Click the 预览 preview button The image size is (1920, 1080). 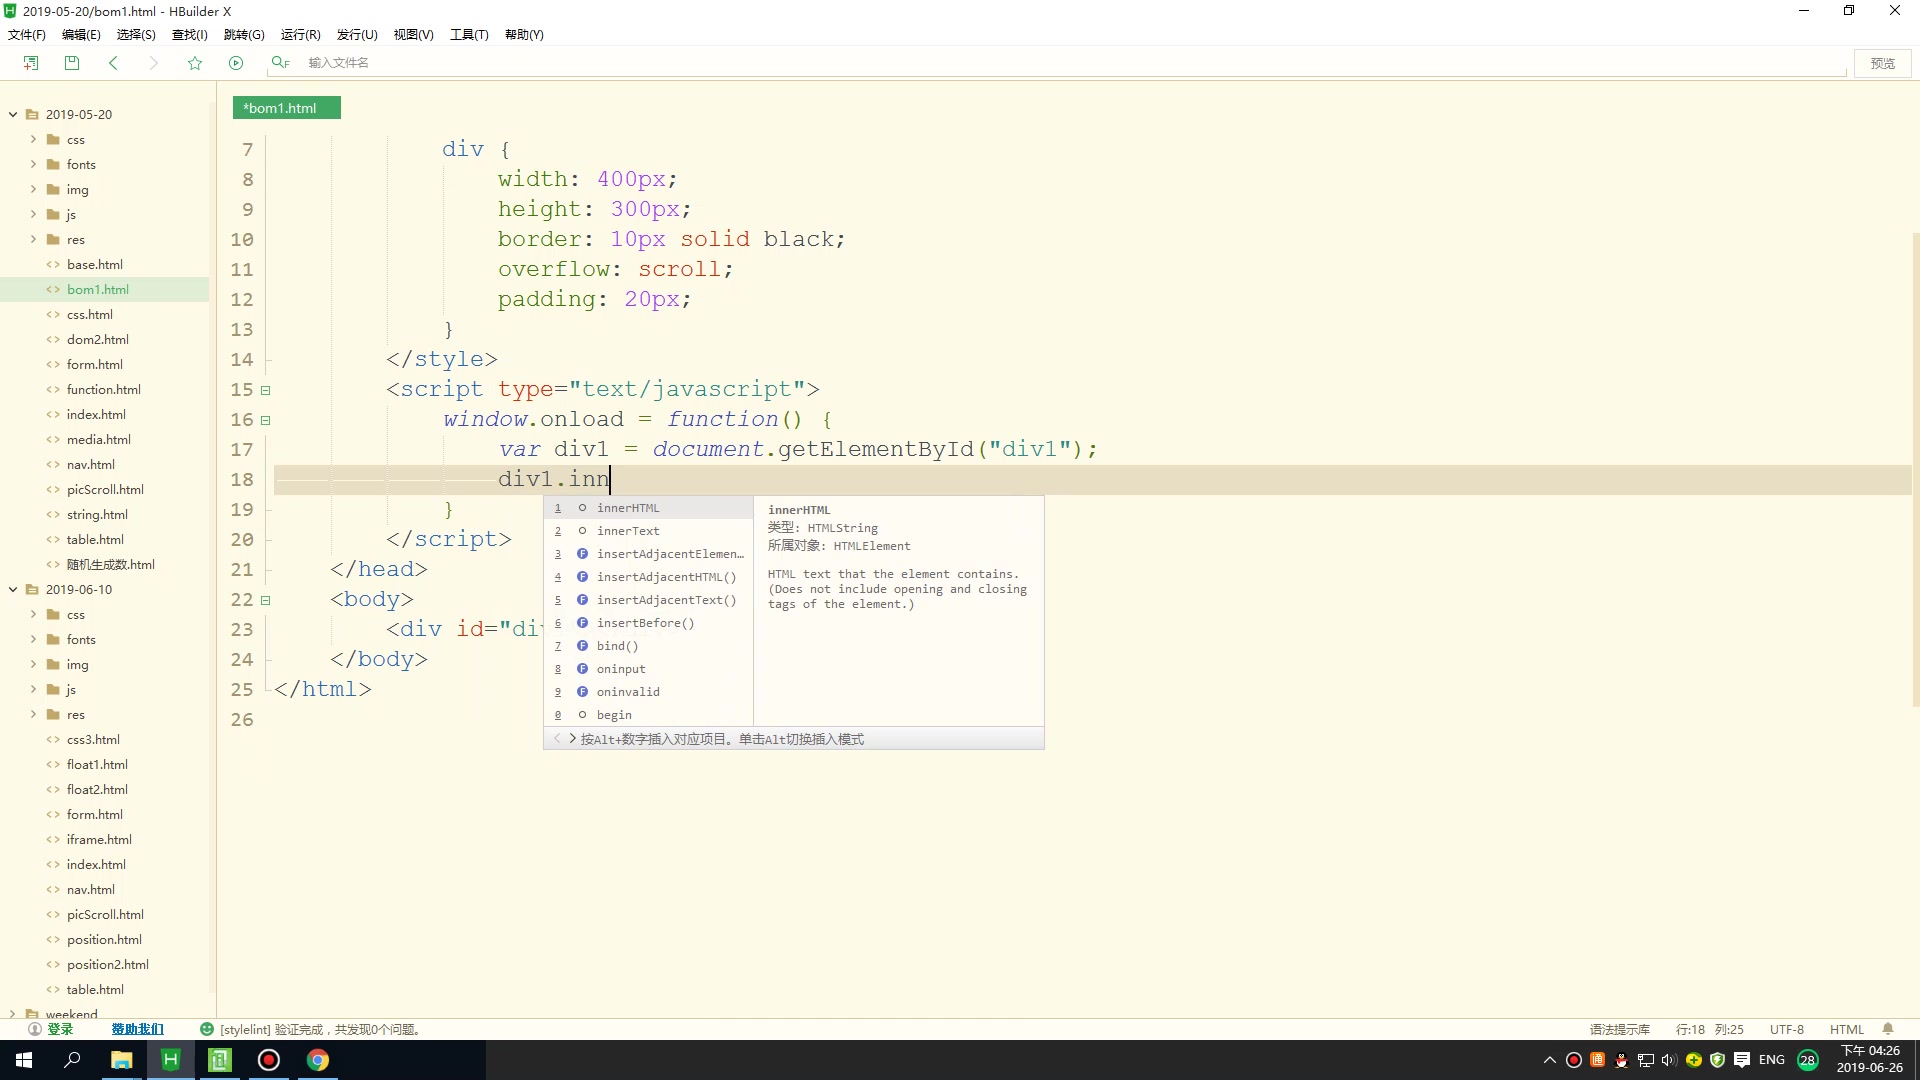click(1882, 63)
